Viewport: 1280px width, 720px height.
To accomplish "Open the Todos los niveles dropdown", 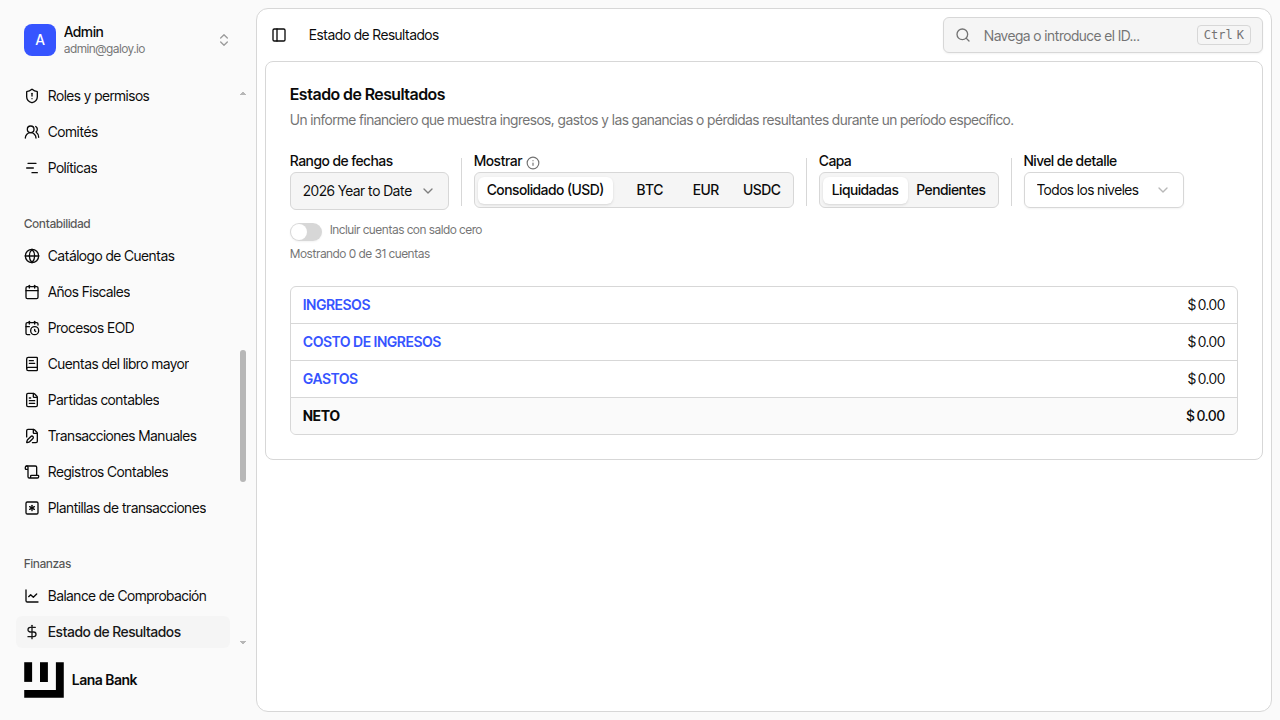I will (x=1104, y=190).
